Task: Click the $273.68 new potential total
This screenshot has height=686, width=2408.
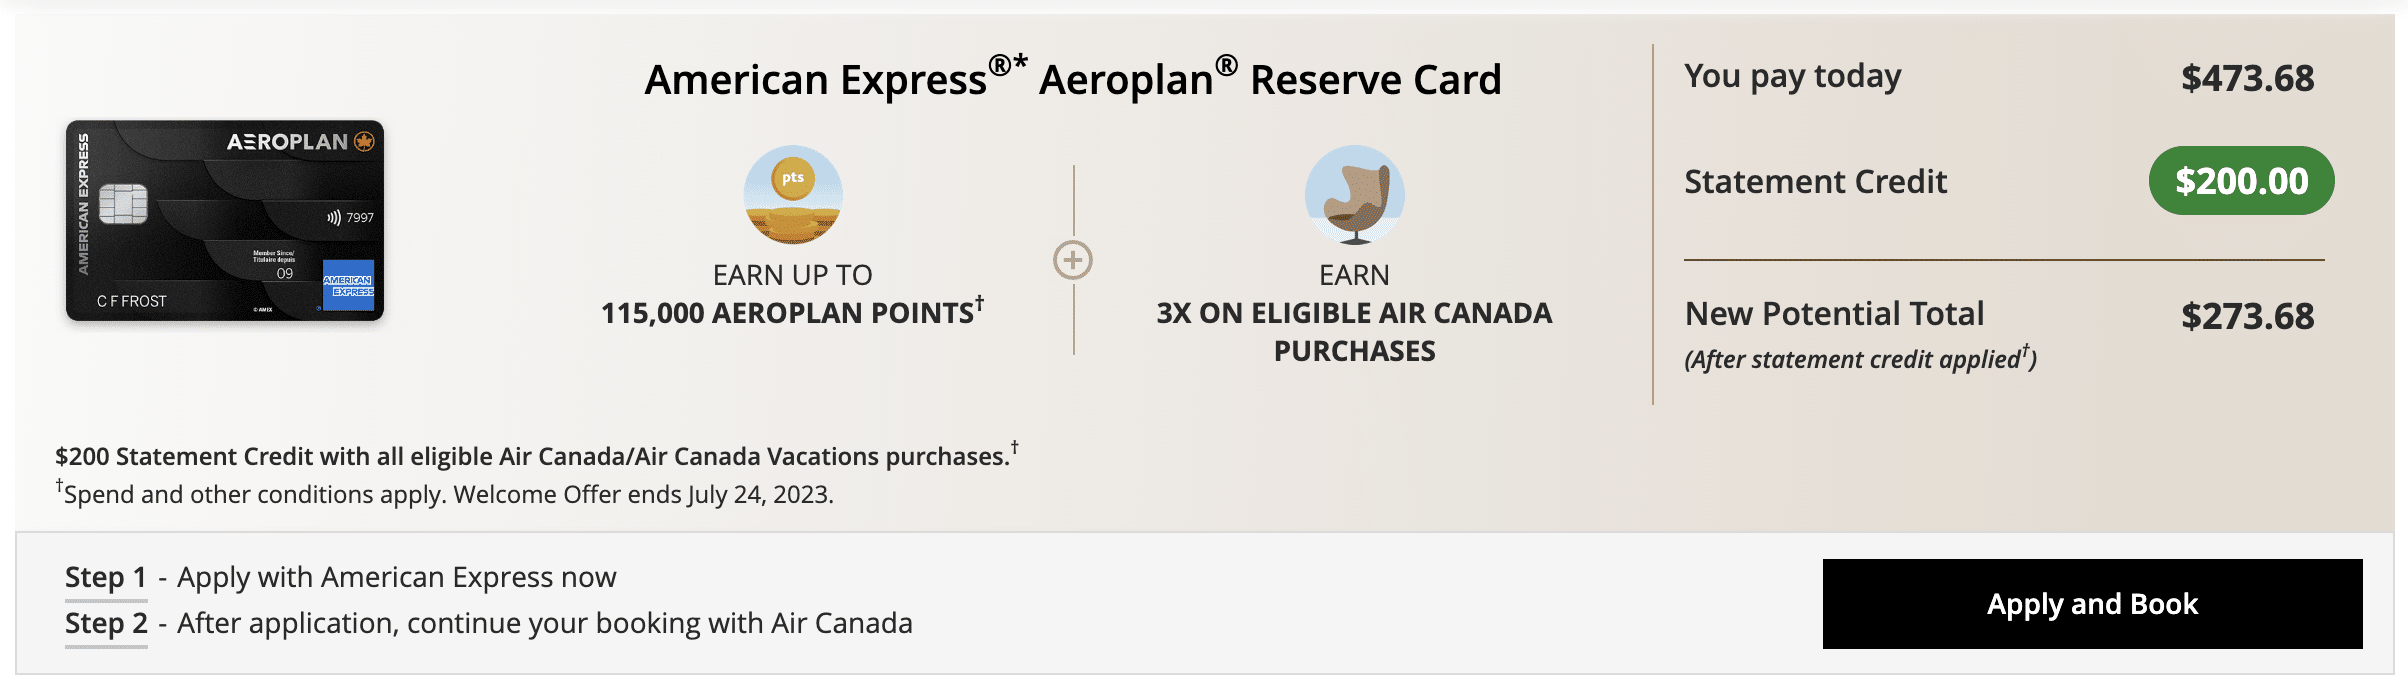Action: click(x=2247, y=316)
